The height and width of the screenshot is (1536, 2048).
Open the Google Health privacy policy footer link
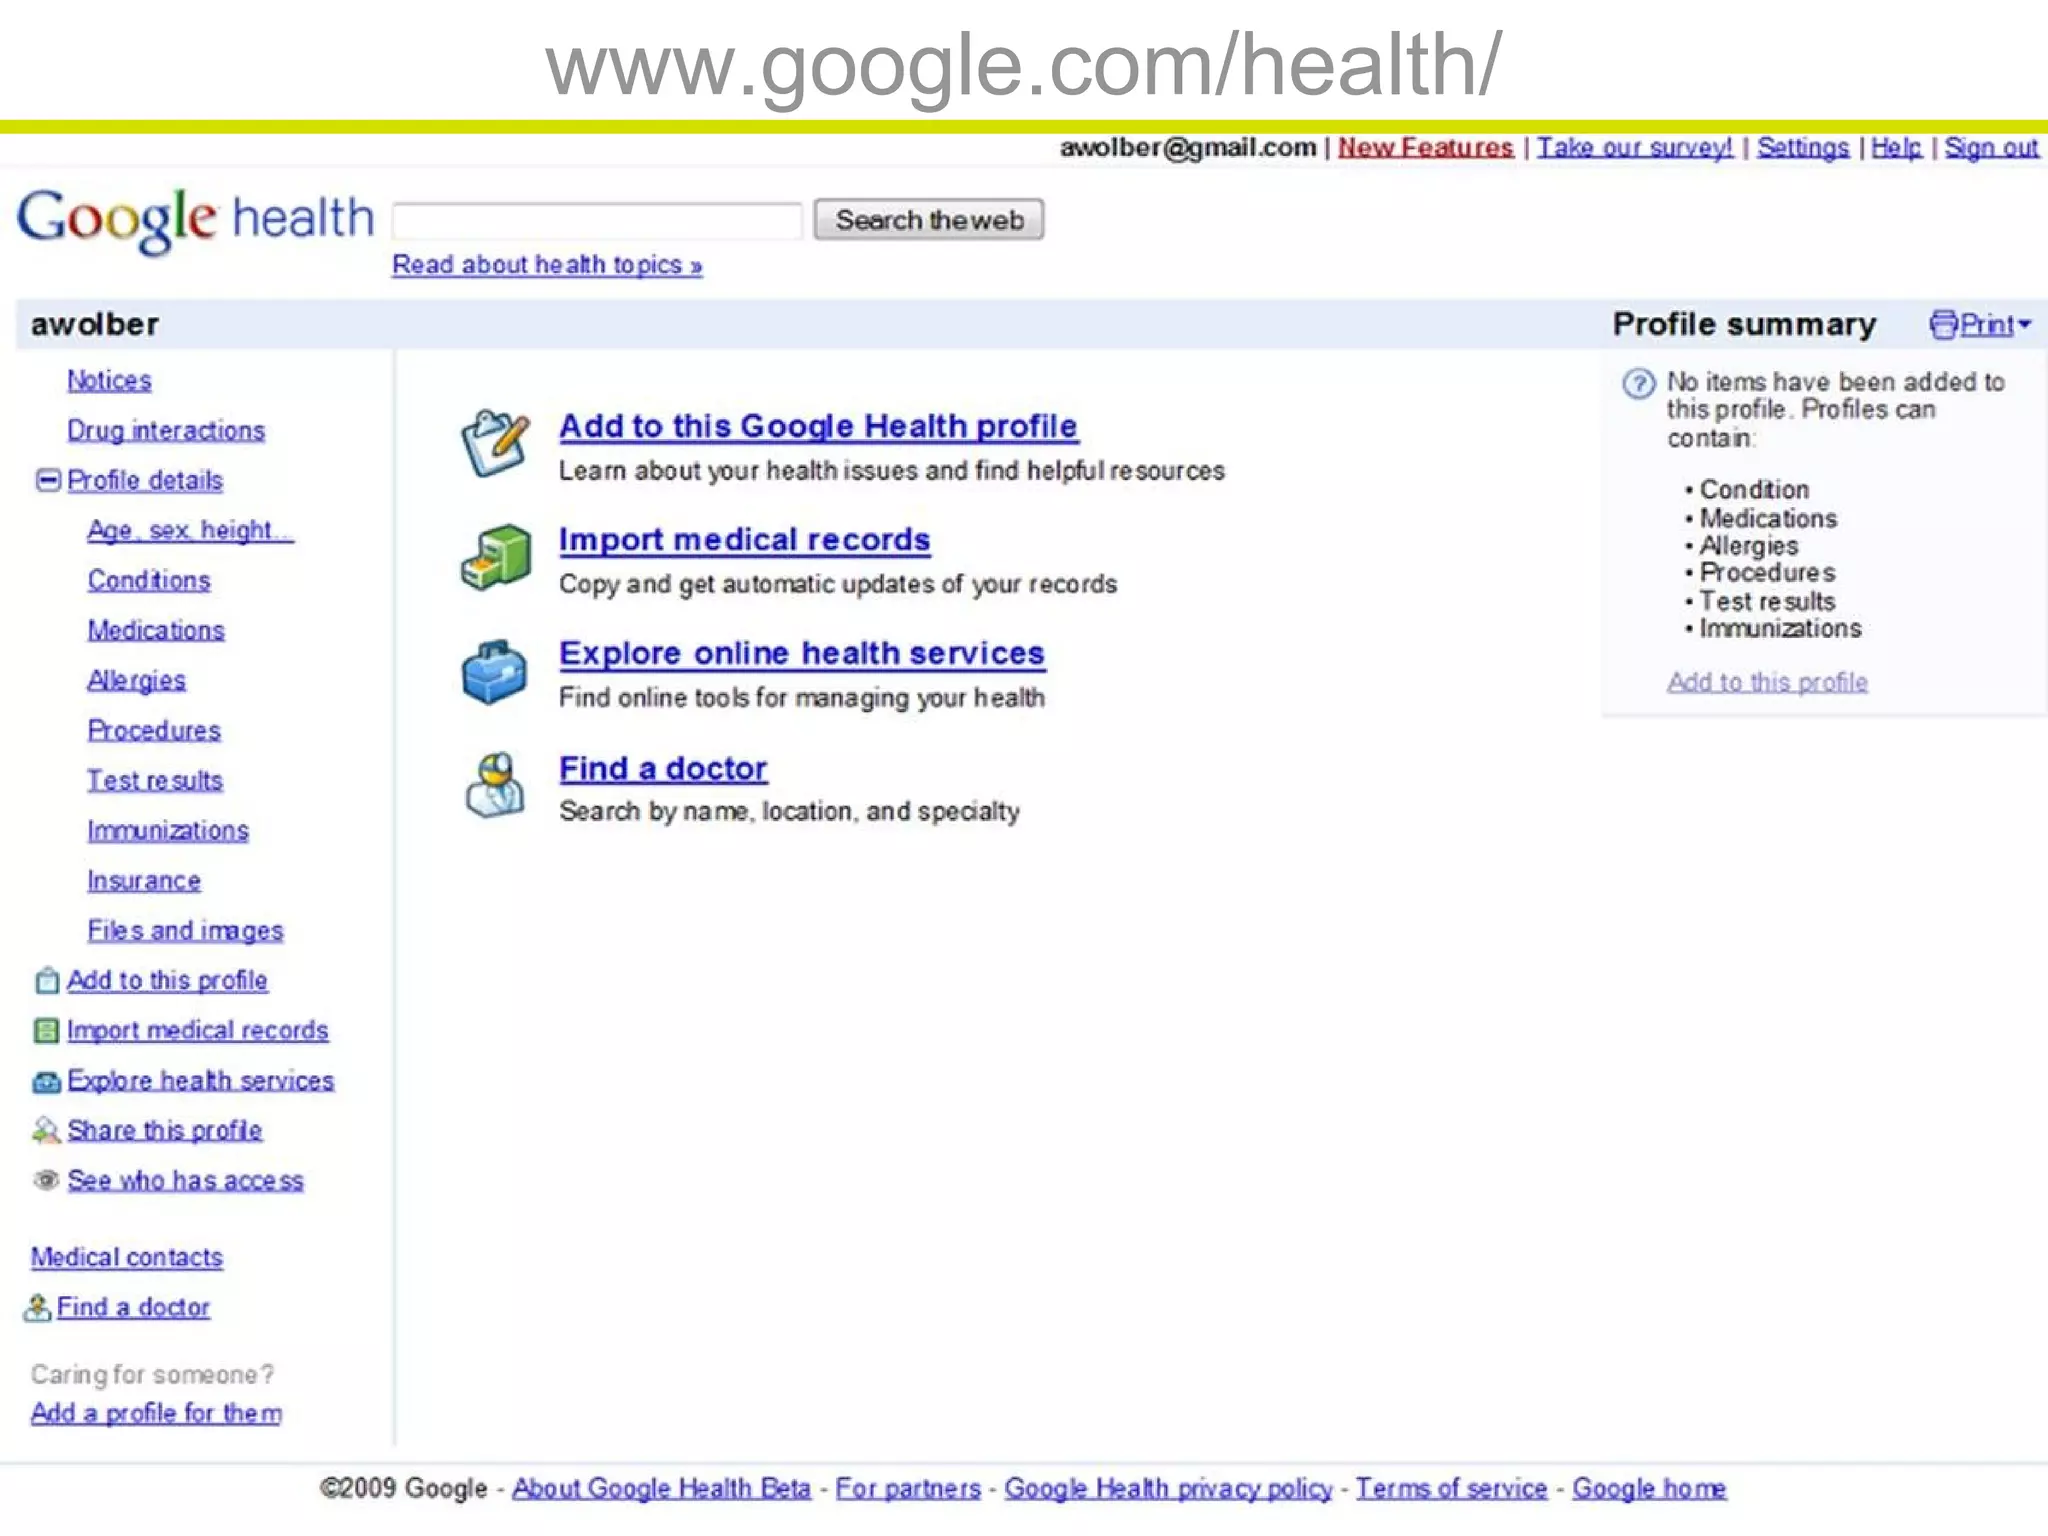coord(1168,1489)
